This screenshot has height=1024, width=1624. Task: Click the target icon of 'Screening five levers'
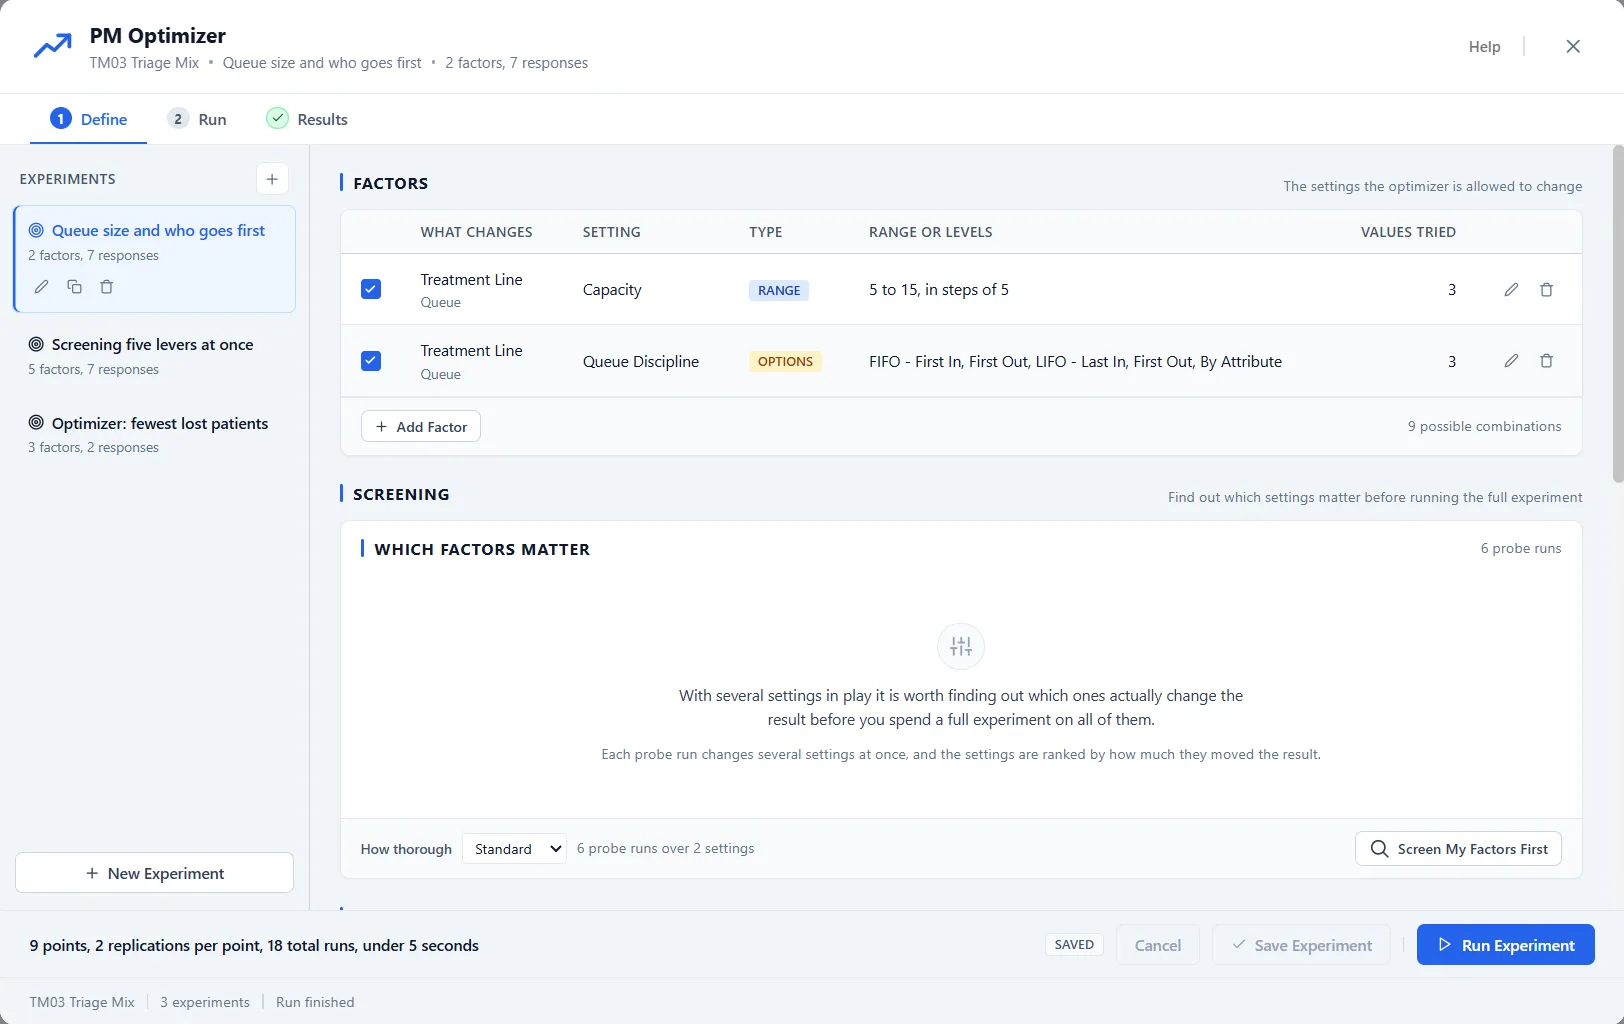click(x=36, y=344)
